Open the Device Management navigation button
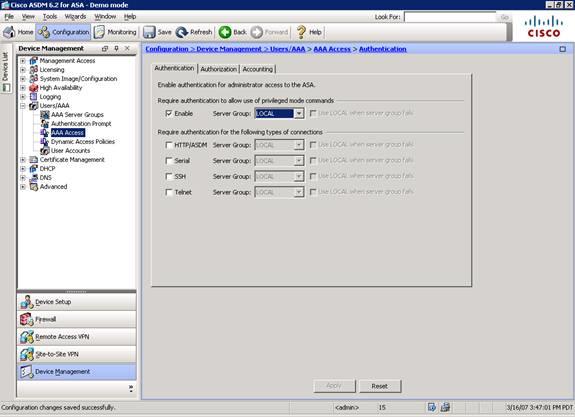This screenshot has width=575, height=417. (77, 372)
